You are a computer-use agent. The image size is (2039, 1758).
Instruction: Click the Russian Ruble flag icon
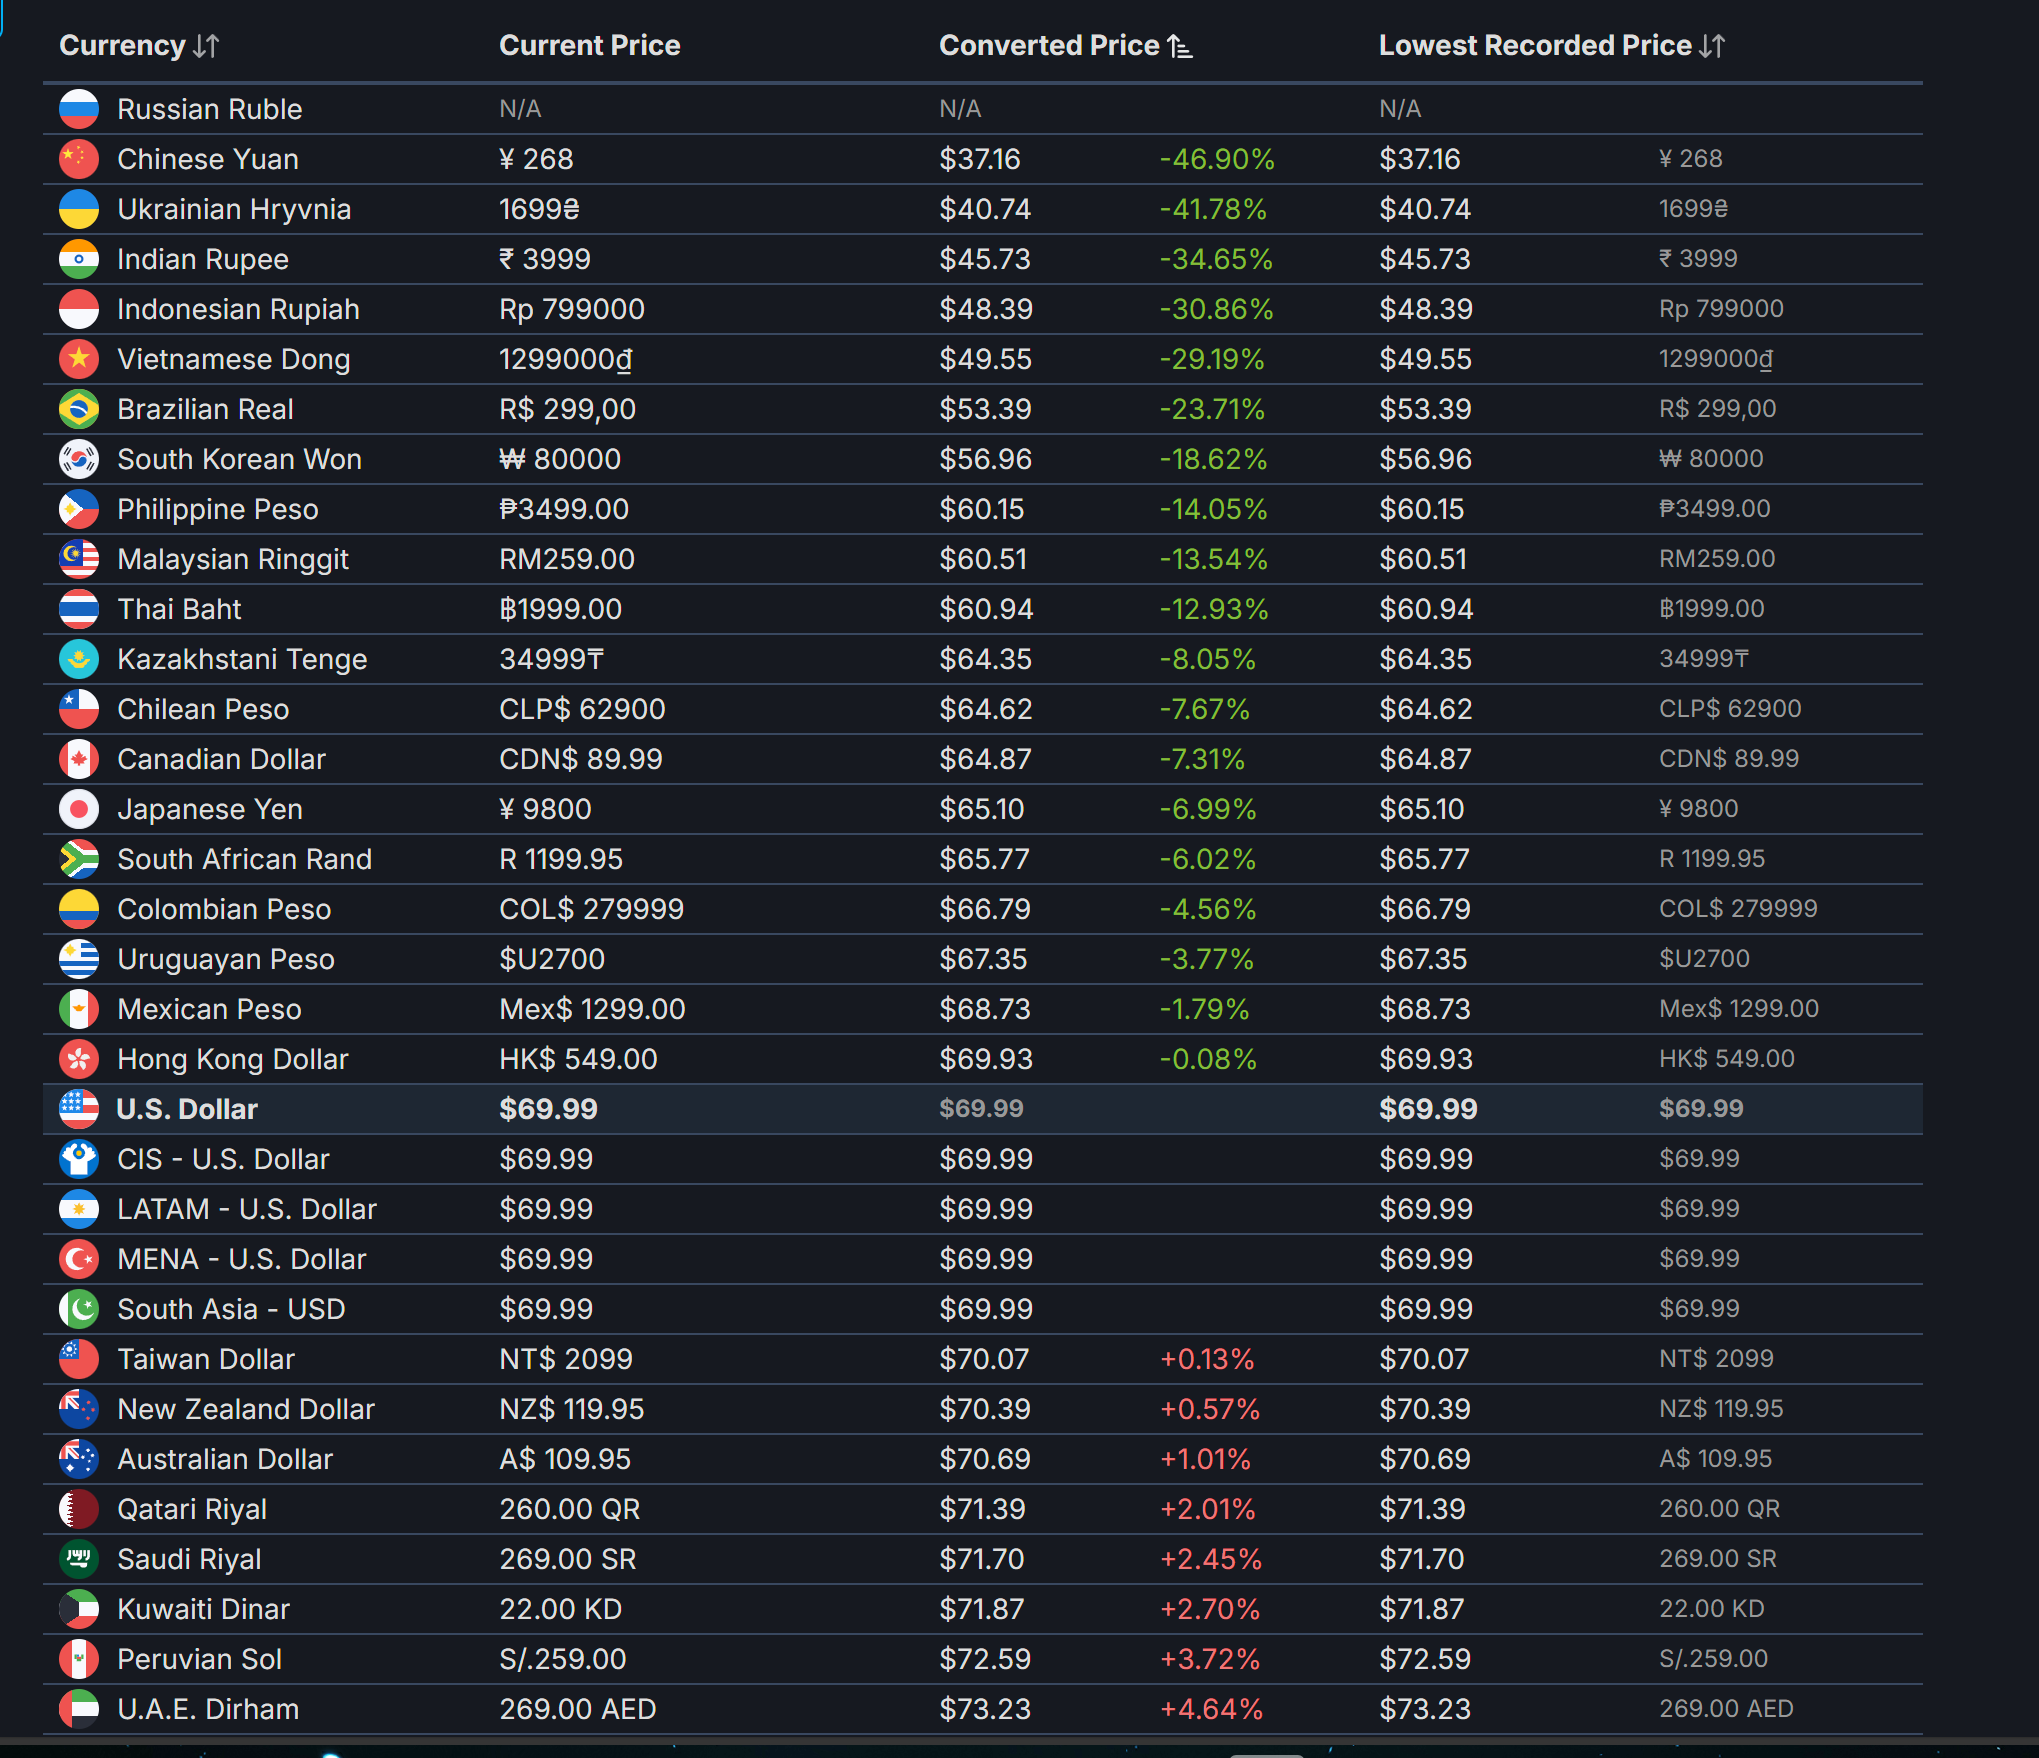(79, 109)
